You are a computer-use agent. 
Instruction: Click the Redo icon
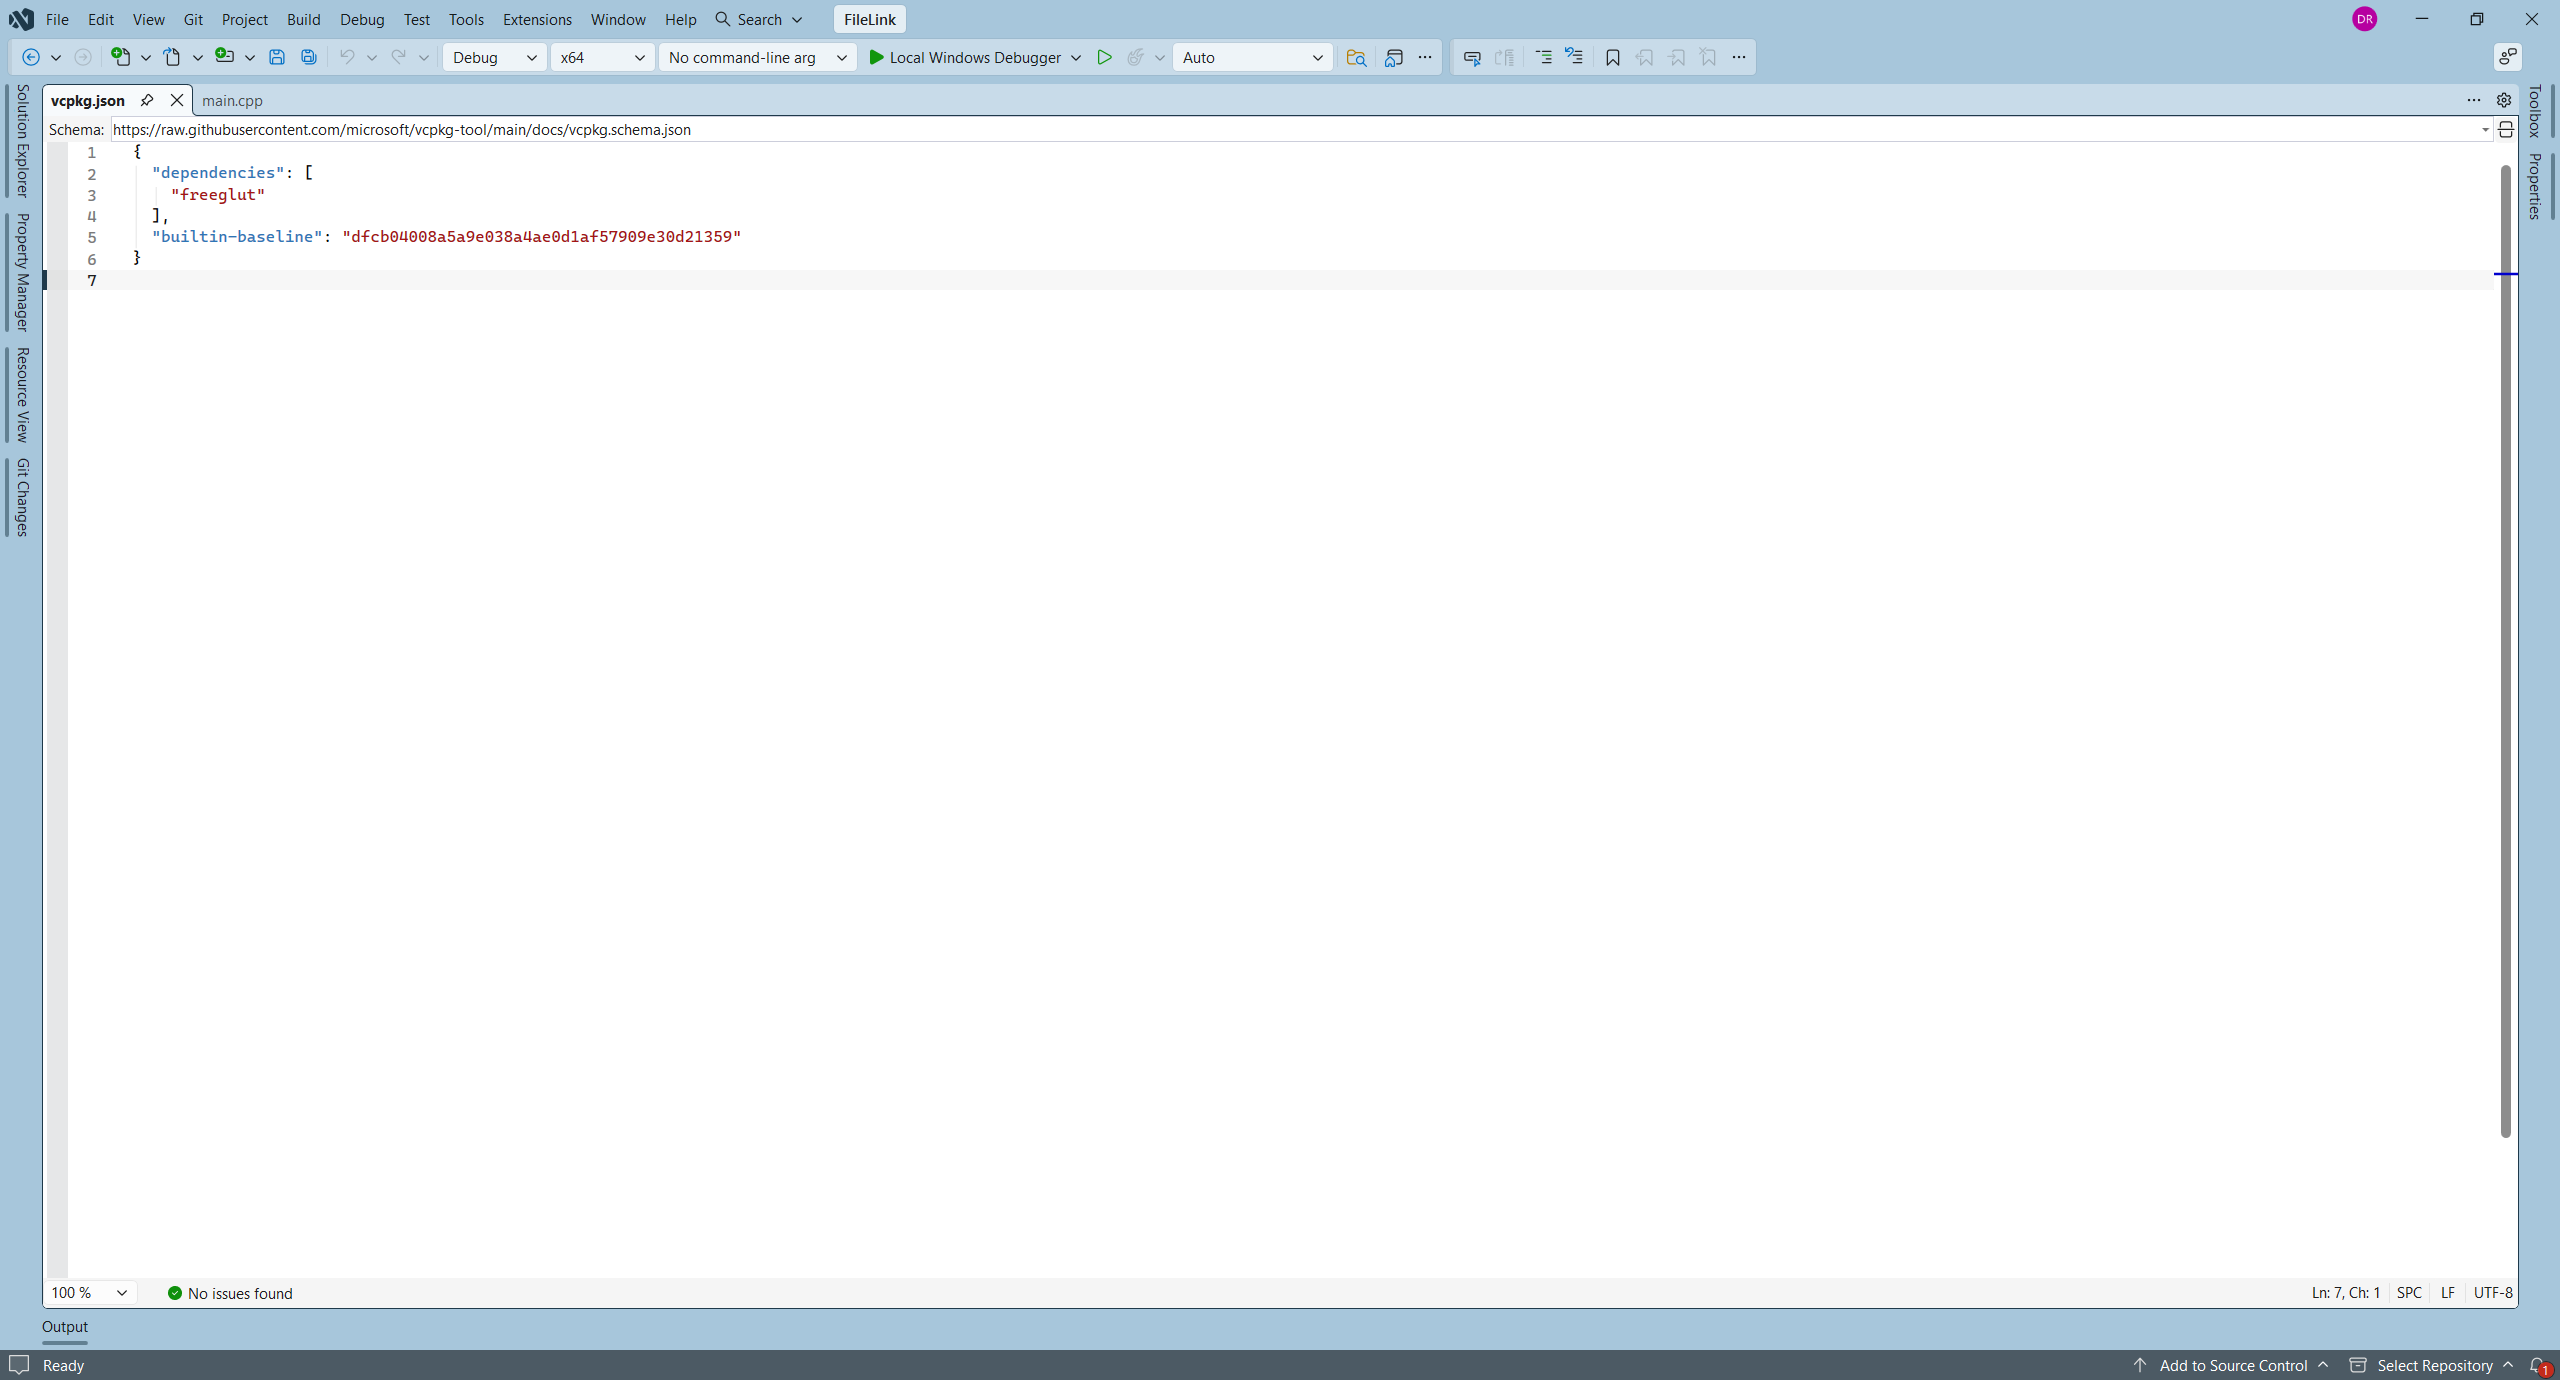coord(398,58)
